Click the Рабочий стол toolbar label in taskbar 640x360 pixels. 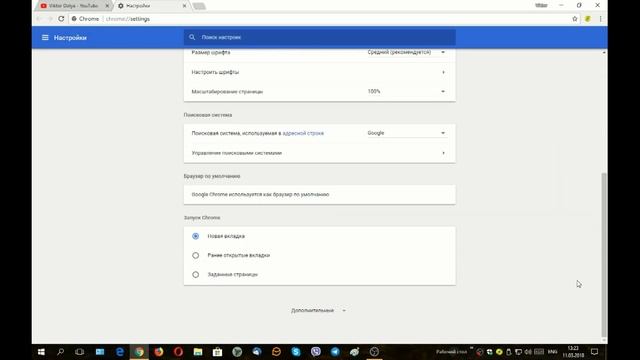click(x=451, y=352)
